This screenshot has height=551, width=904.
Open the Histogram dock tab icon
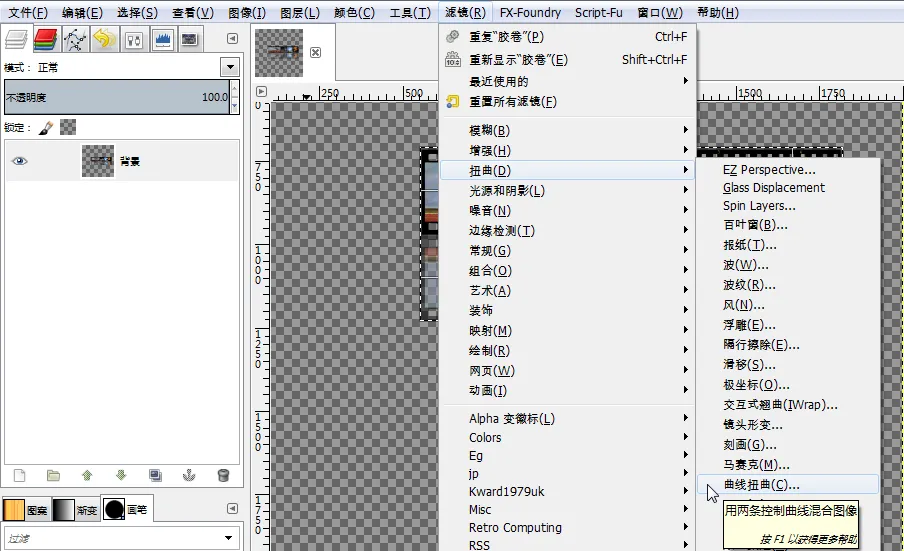pos(163,39)
